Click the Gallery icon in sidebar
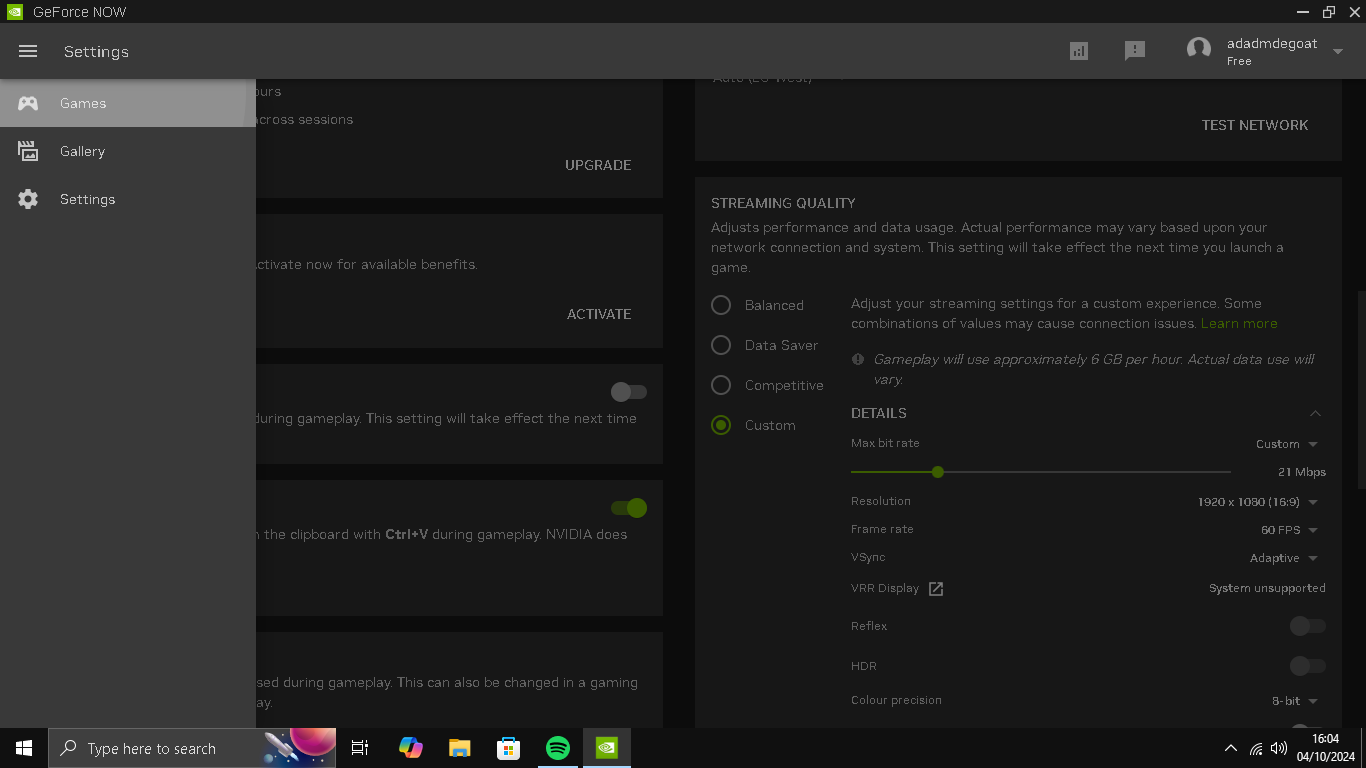 [28, 151]
